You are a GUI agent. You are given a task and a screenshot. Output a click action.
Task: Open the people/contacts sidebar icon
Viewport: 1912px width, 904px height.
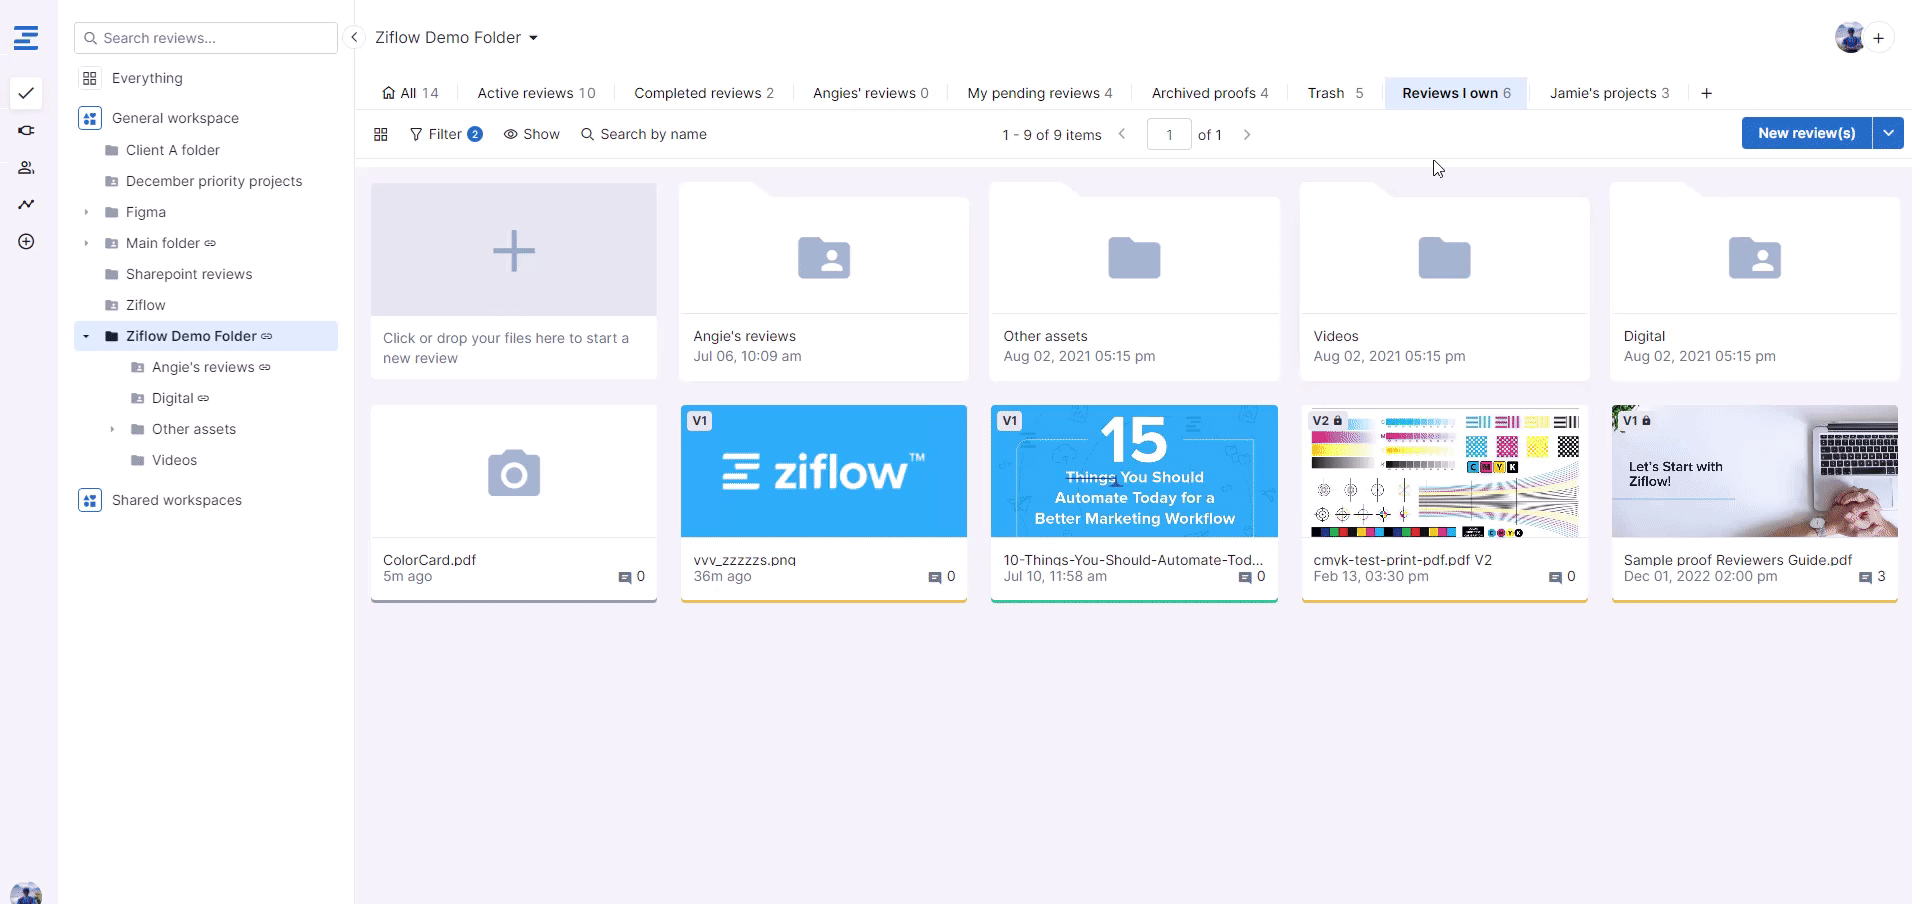pos(26,167)
